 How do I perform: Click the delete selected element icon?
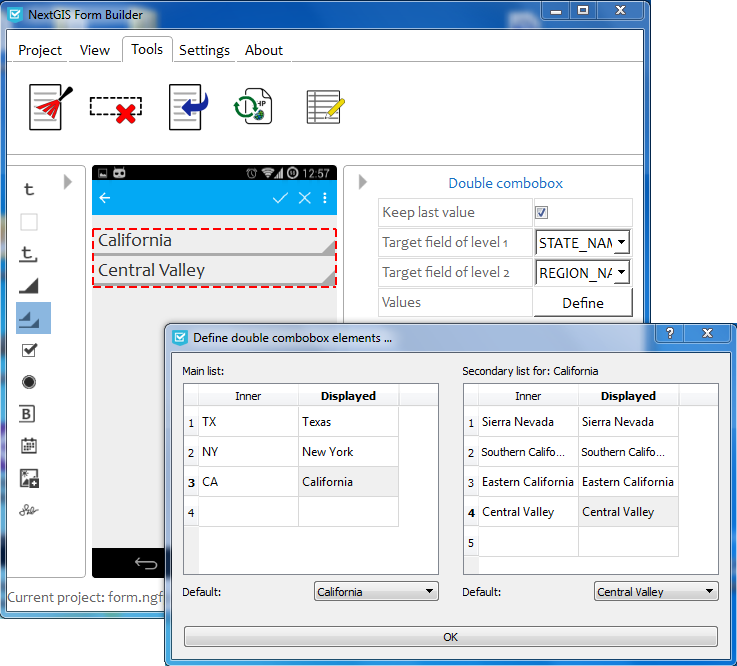pyautogui.click(x=116, y=110)
